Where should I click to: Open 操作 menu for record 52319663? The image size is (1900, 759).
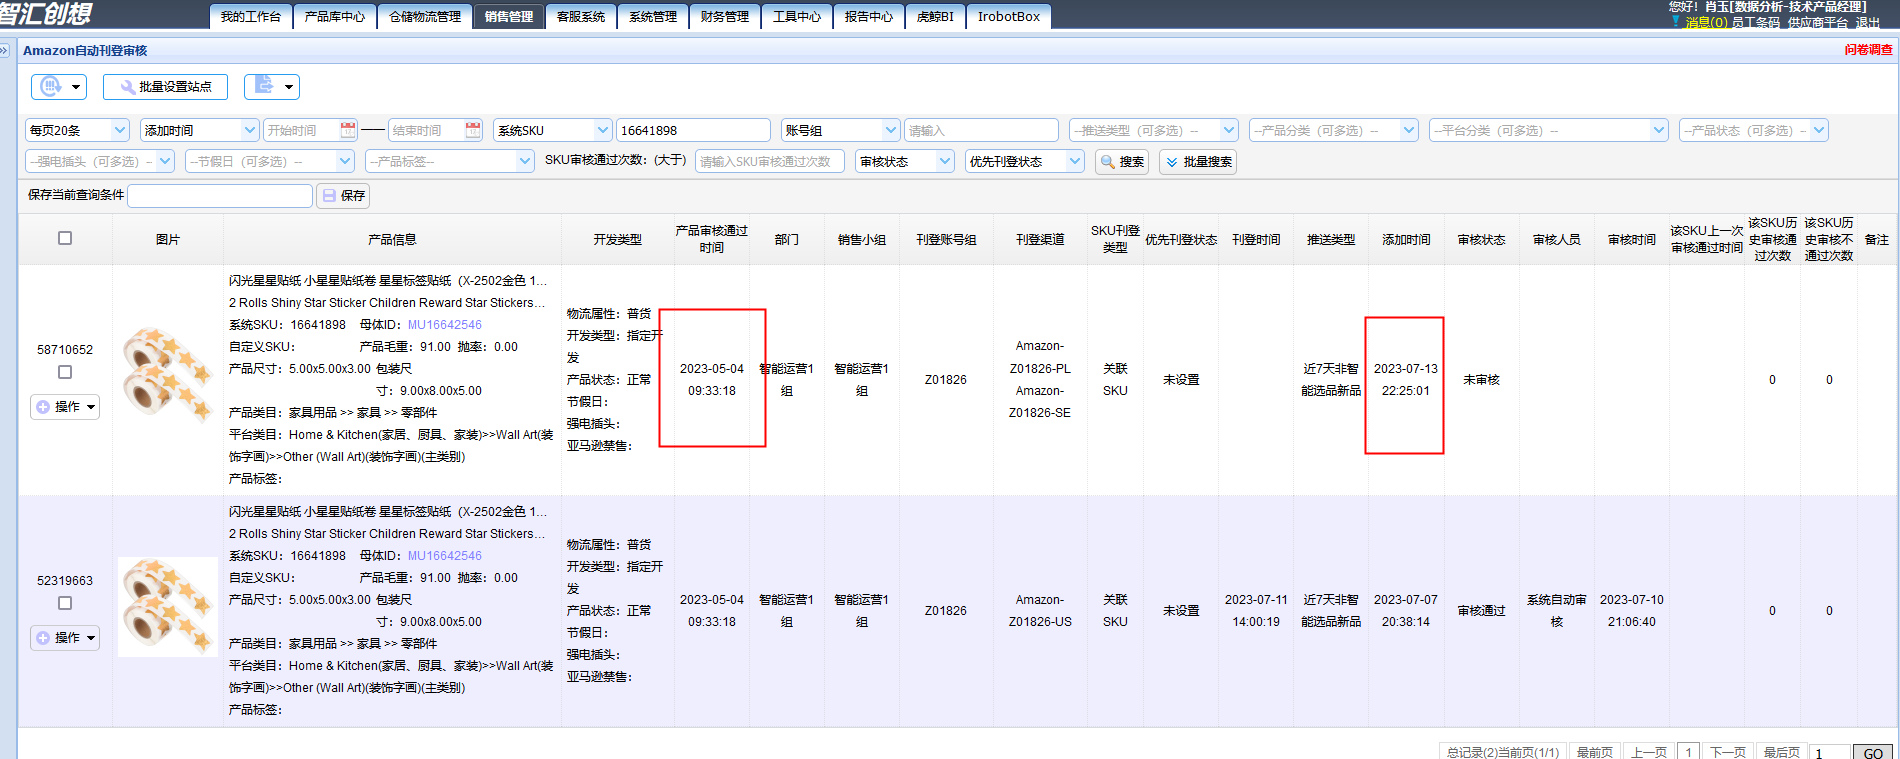65,638
